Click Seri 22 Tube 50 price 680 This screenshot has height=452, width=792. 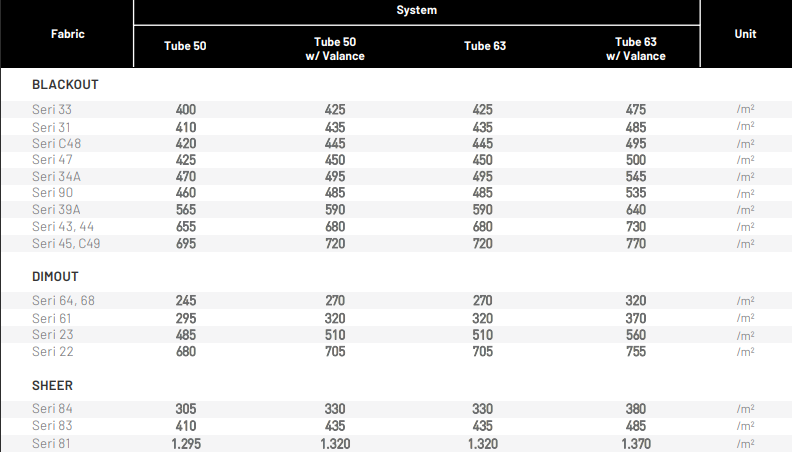click(x=186, y=351)
